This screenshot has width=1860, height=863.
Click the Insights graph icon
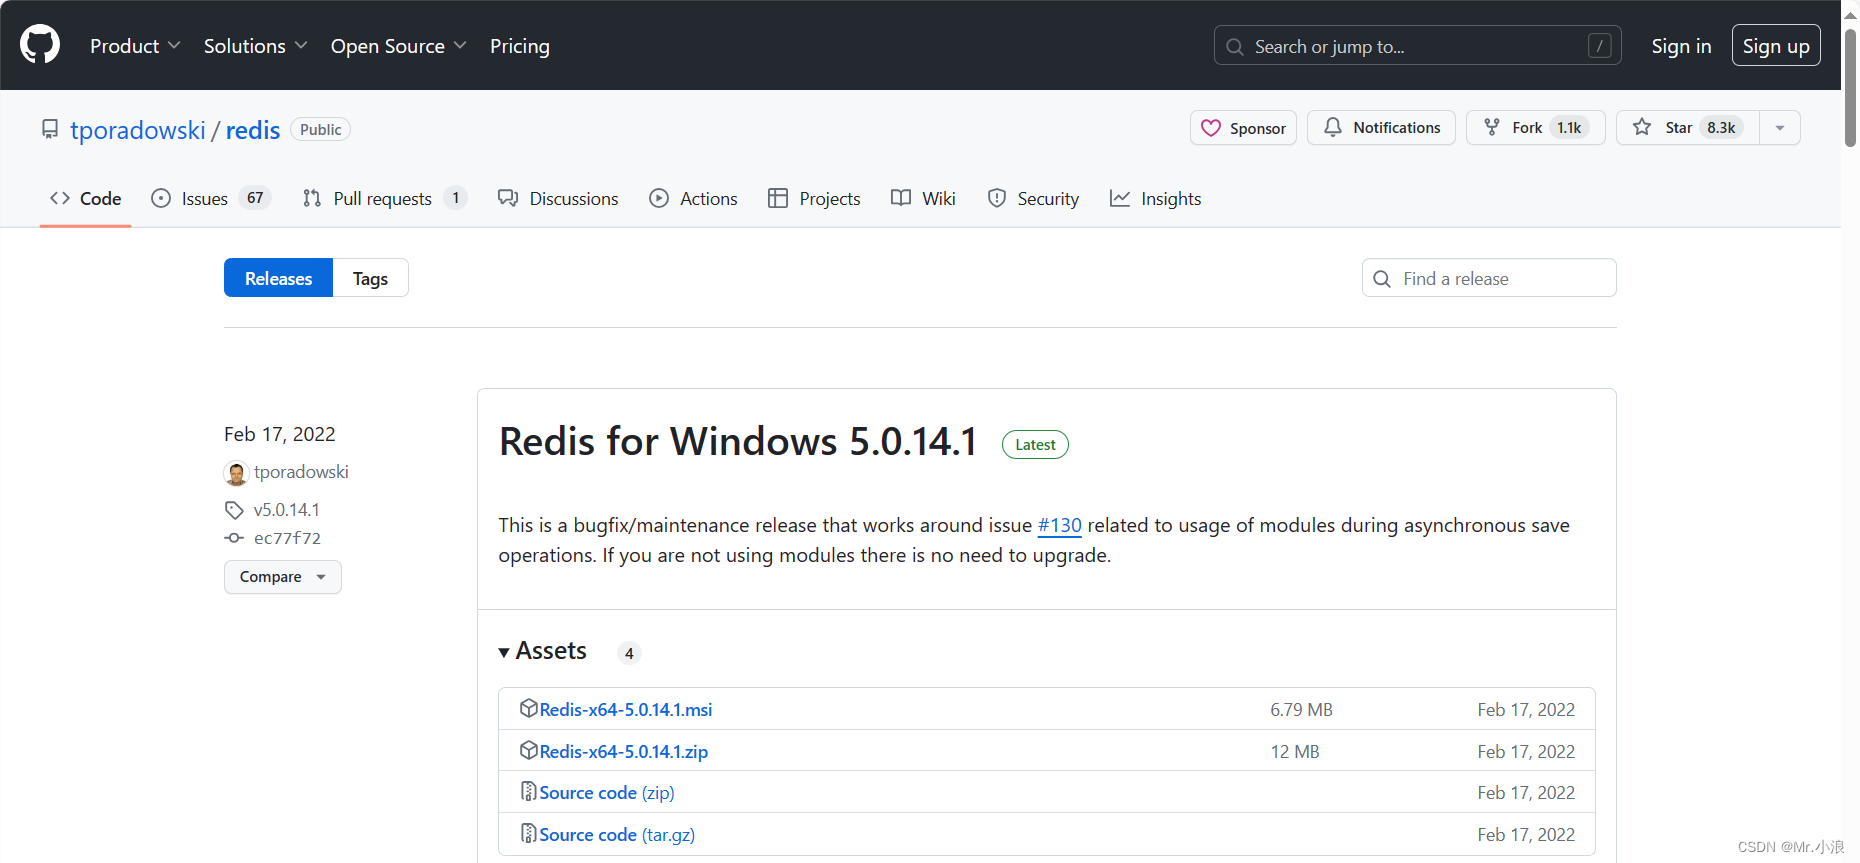pos(1120,198)
